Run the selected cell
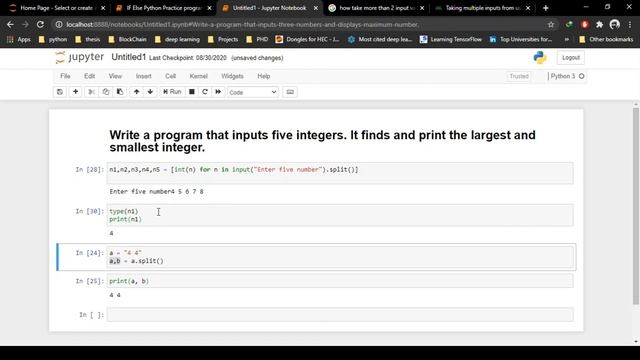640x360 pixels. pos(172,92)
